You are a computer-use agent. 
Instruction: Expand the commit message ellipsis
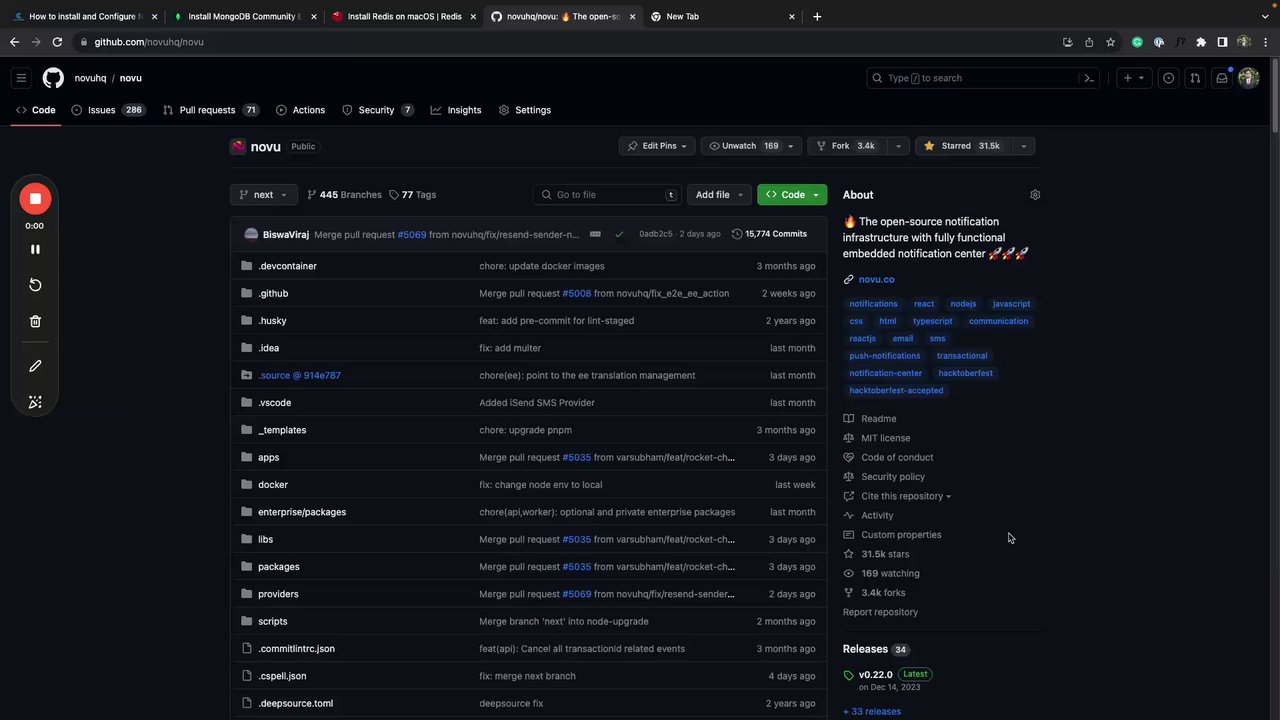tap(595, 234)
